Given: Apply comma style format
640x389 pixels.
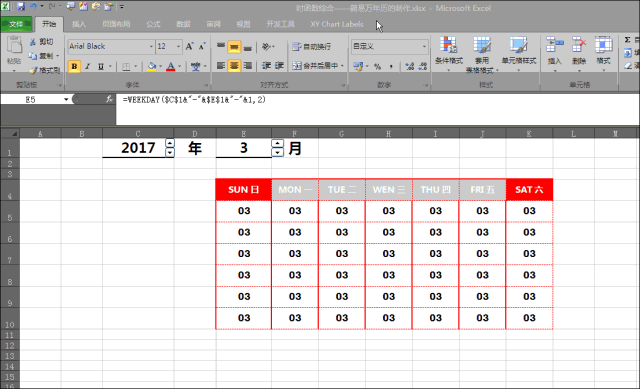Looking at the screenshot, I should tap(391, 66).
